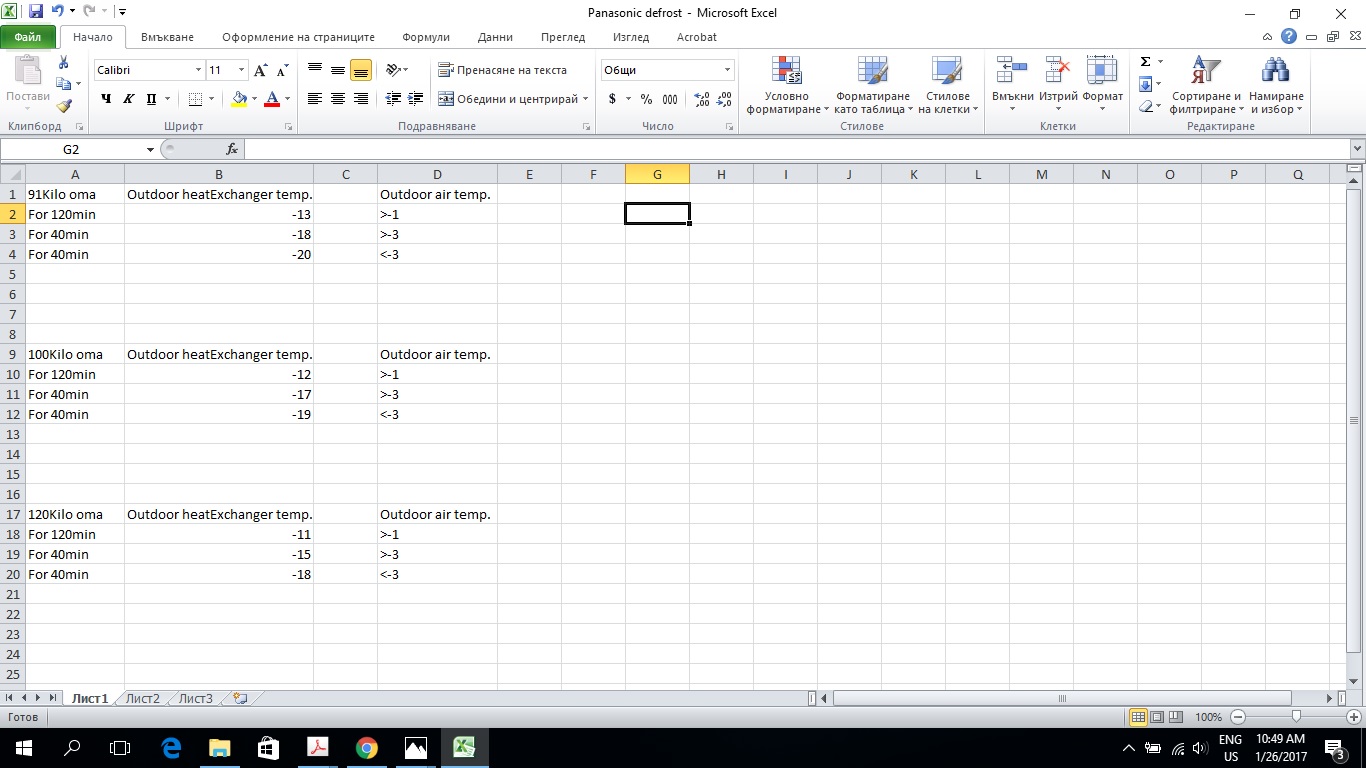
Task: Open the Name Box dropdown arrow
Action: (150, 149)
